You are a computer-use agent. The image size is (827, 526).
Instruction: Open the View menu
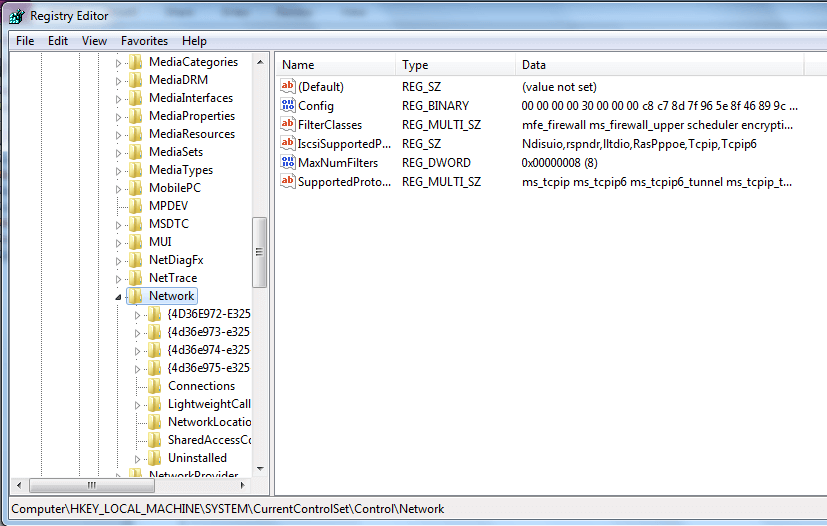pos(94,41)
